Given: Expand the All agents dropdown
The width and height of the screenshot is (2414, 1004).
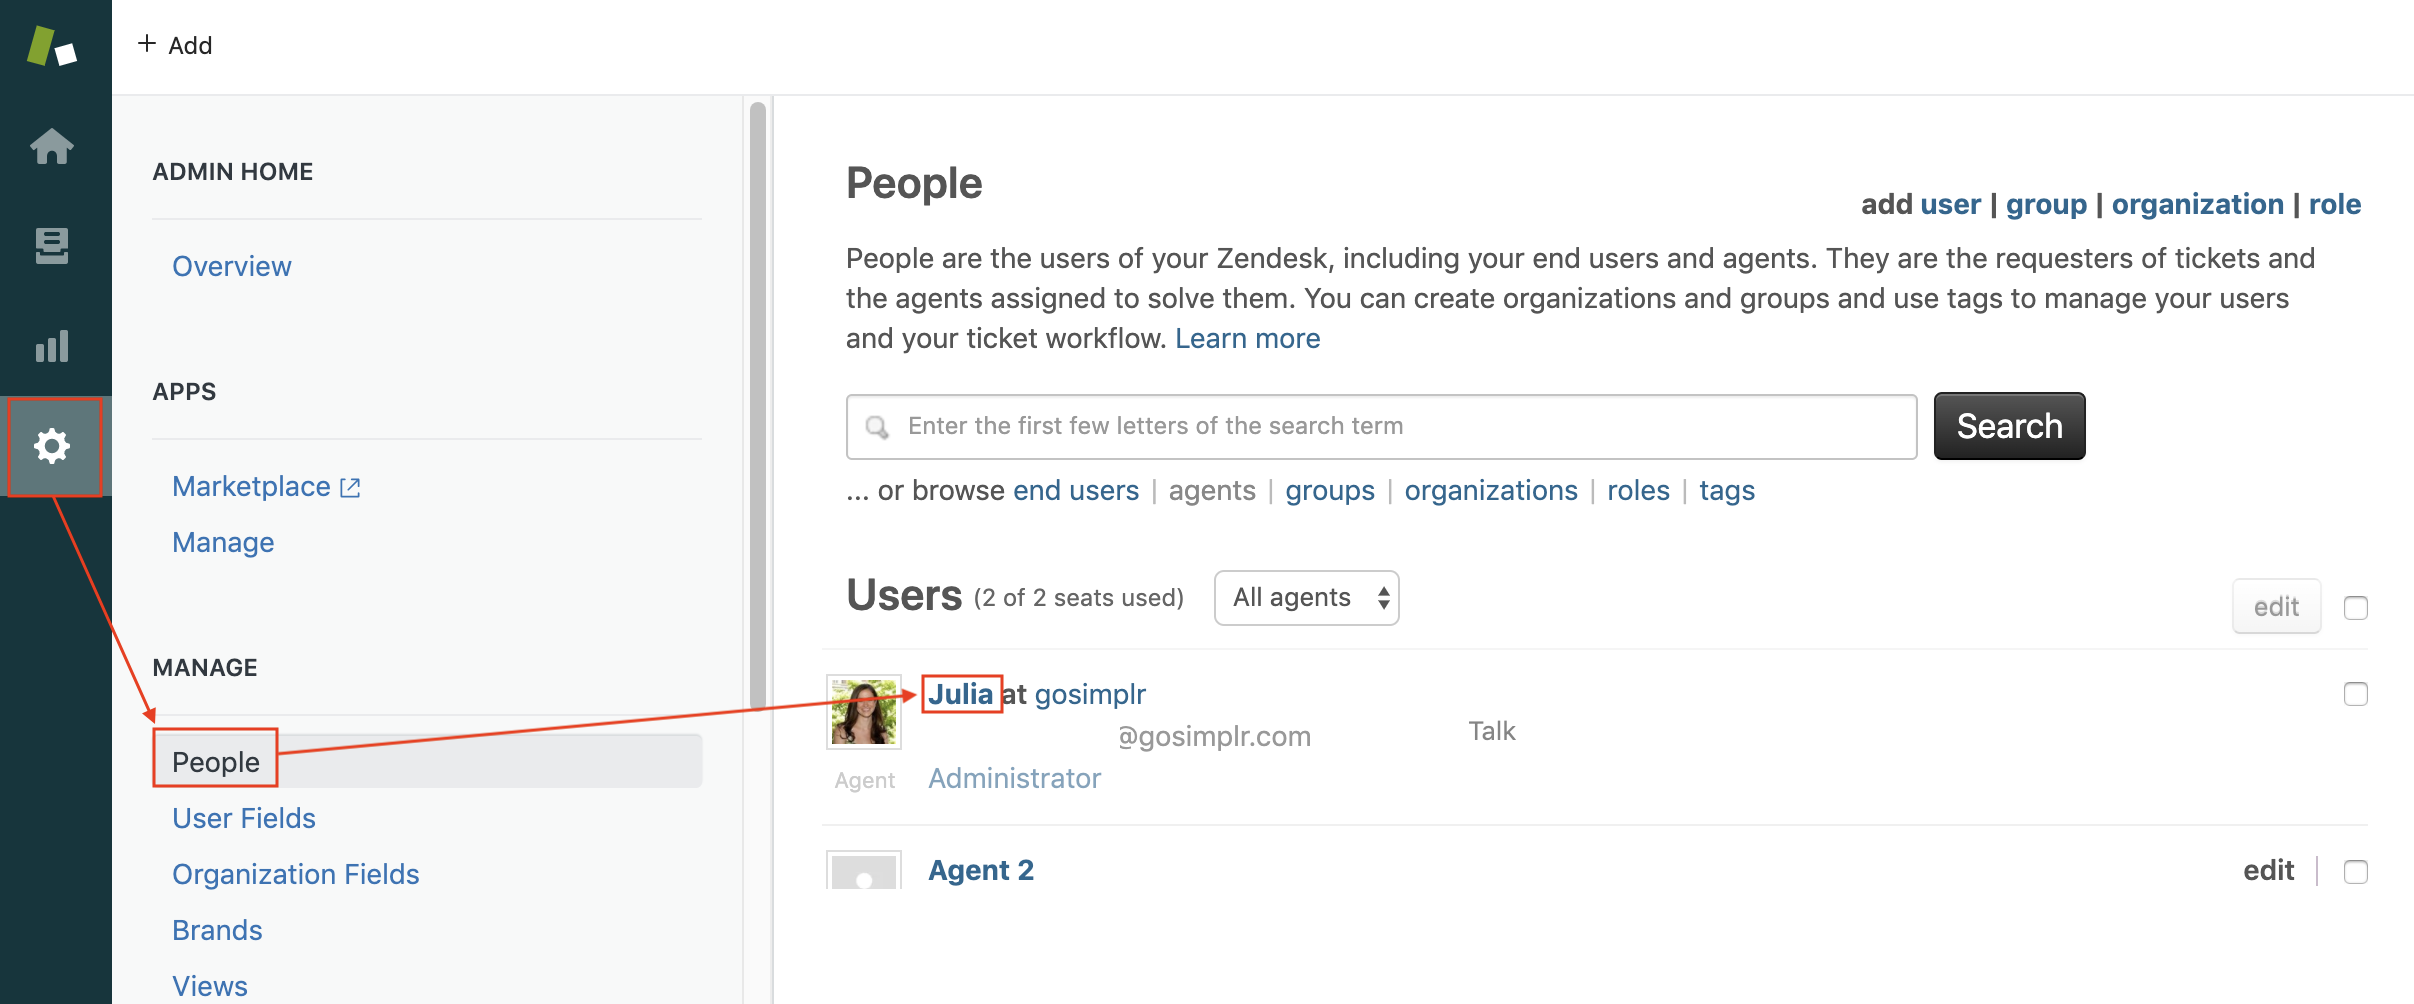Looking at the screenshot, I should point(1306,598).
